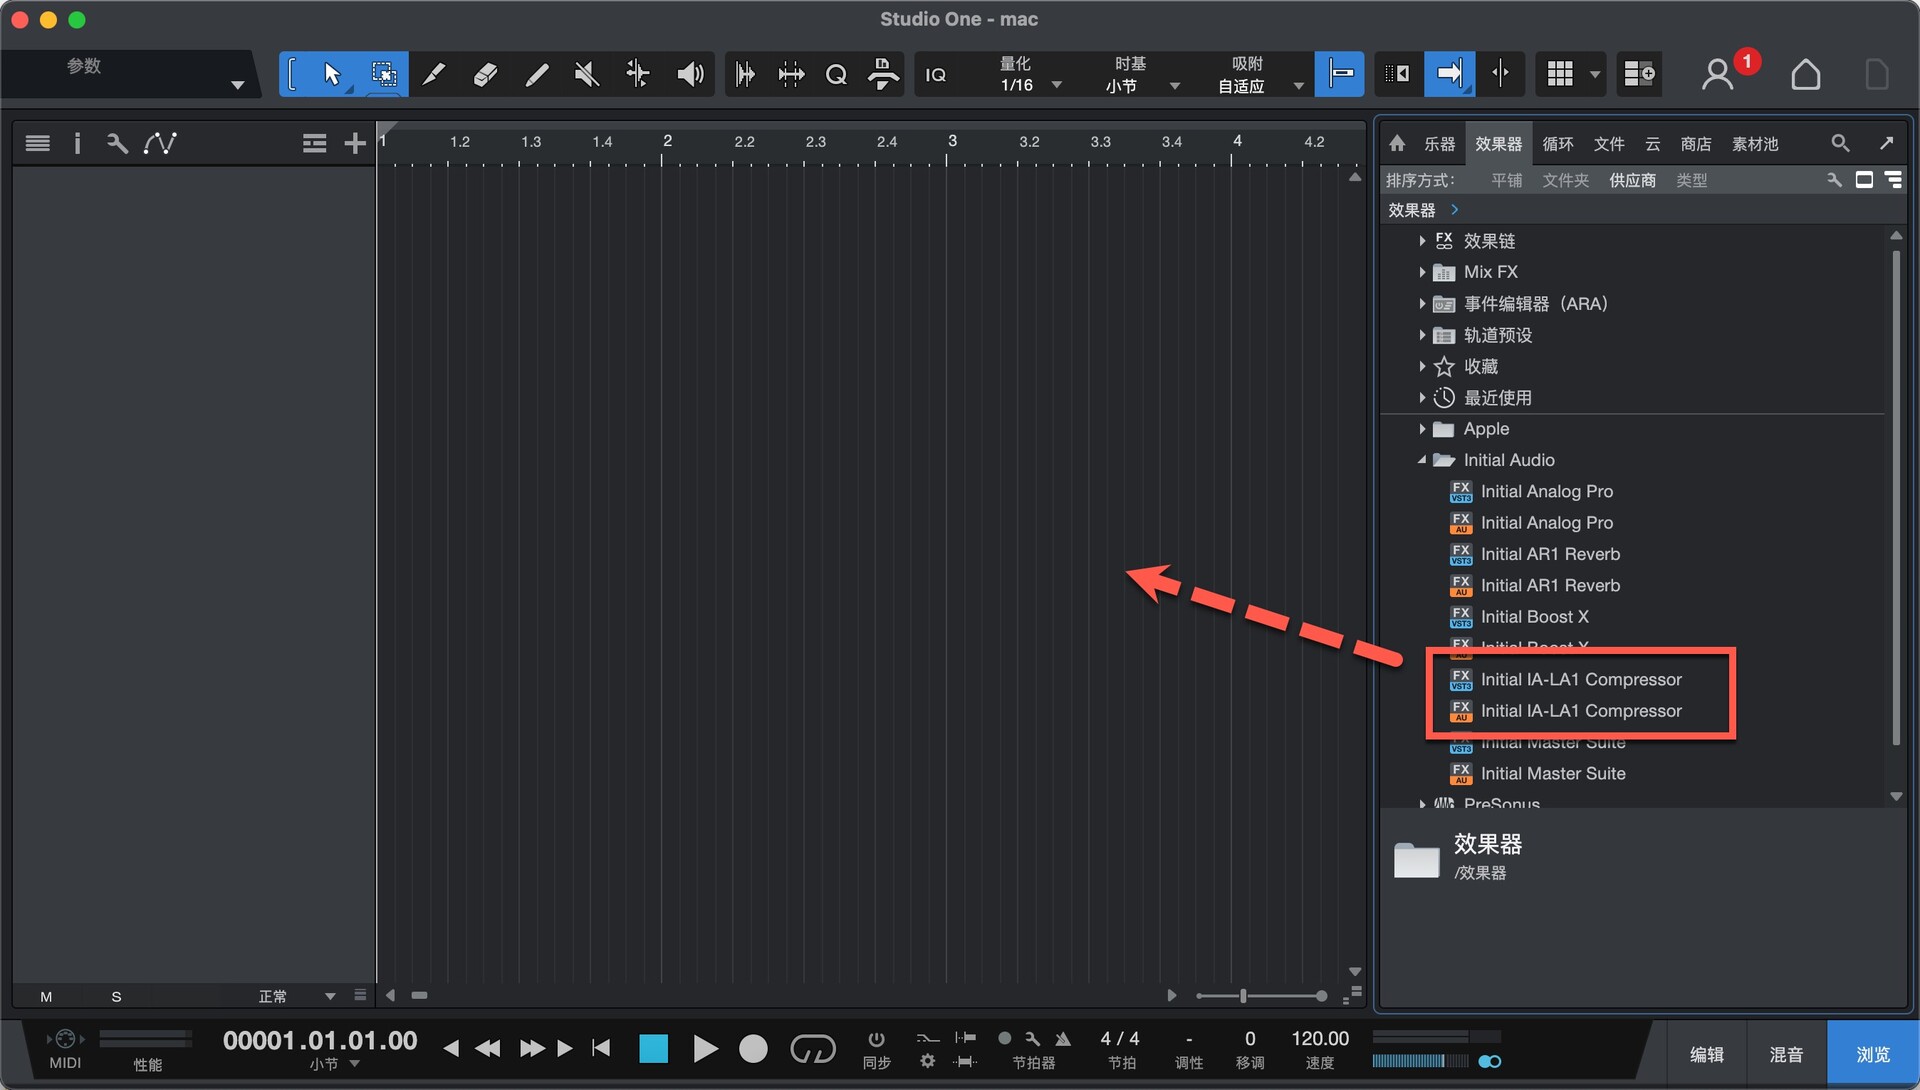Screen dimensions: 1920x1090
Task: Select the Arrow tool
Action: [332, 74]
